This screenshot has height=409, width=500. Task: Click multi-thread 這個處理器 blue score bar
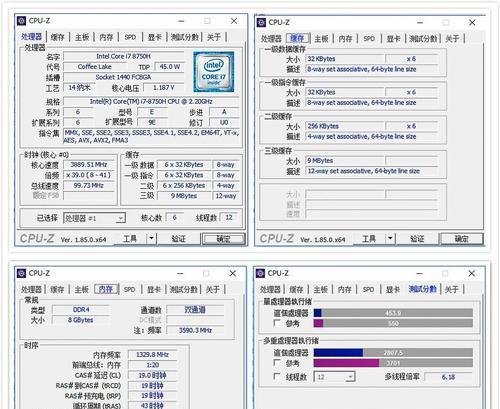[x=393, y=353]
